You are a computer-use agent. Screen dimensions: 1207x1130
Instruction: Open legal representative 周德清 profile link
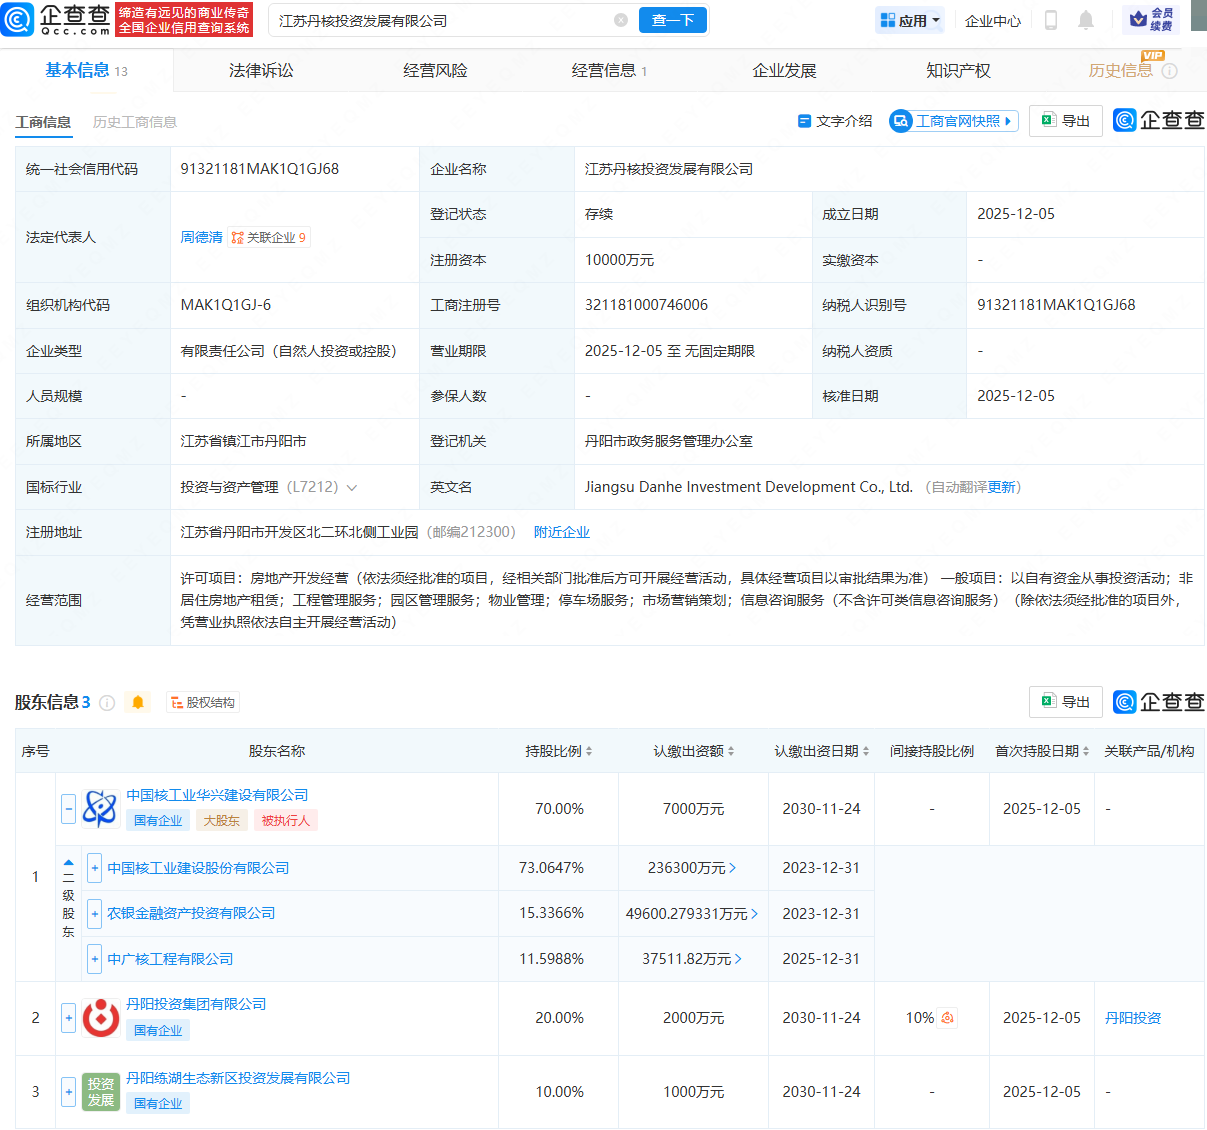(x=201, y=237)
